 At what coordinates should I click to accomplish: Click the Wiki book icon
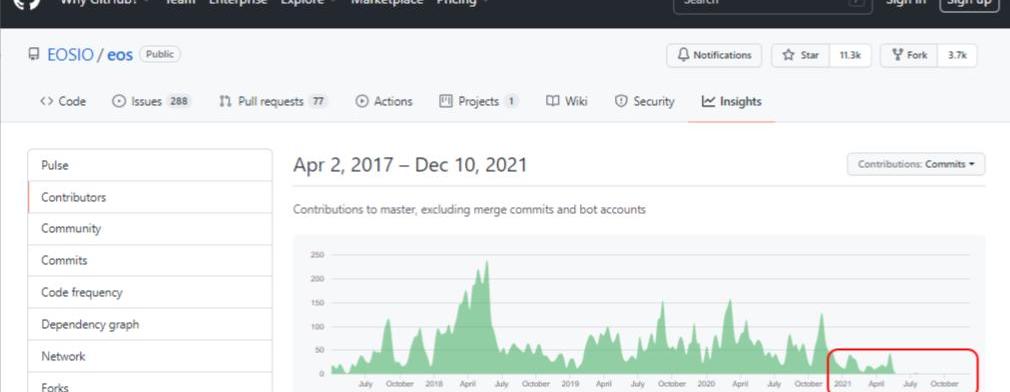click(552, 101)
